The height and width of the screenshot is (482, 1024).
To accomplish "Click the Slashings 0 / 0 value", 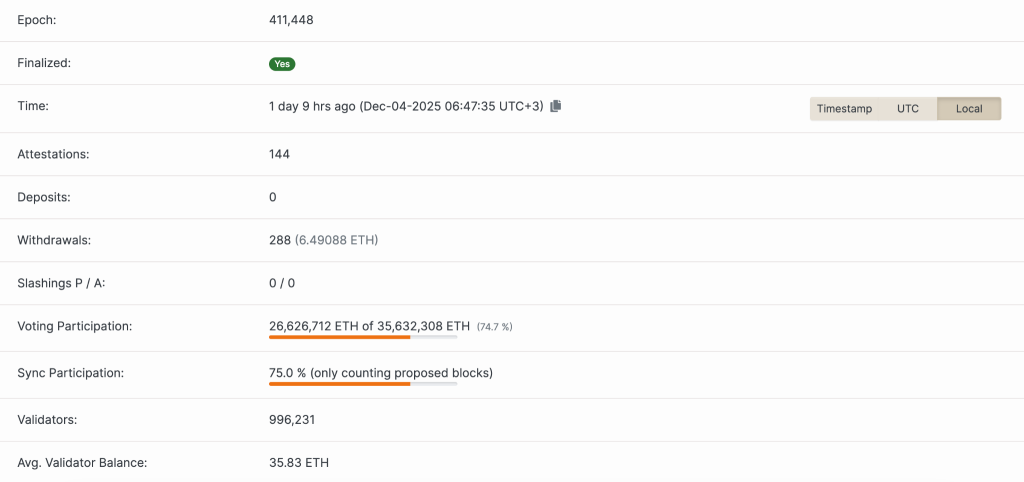I will pos(282,283).
